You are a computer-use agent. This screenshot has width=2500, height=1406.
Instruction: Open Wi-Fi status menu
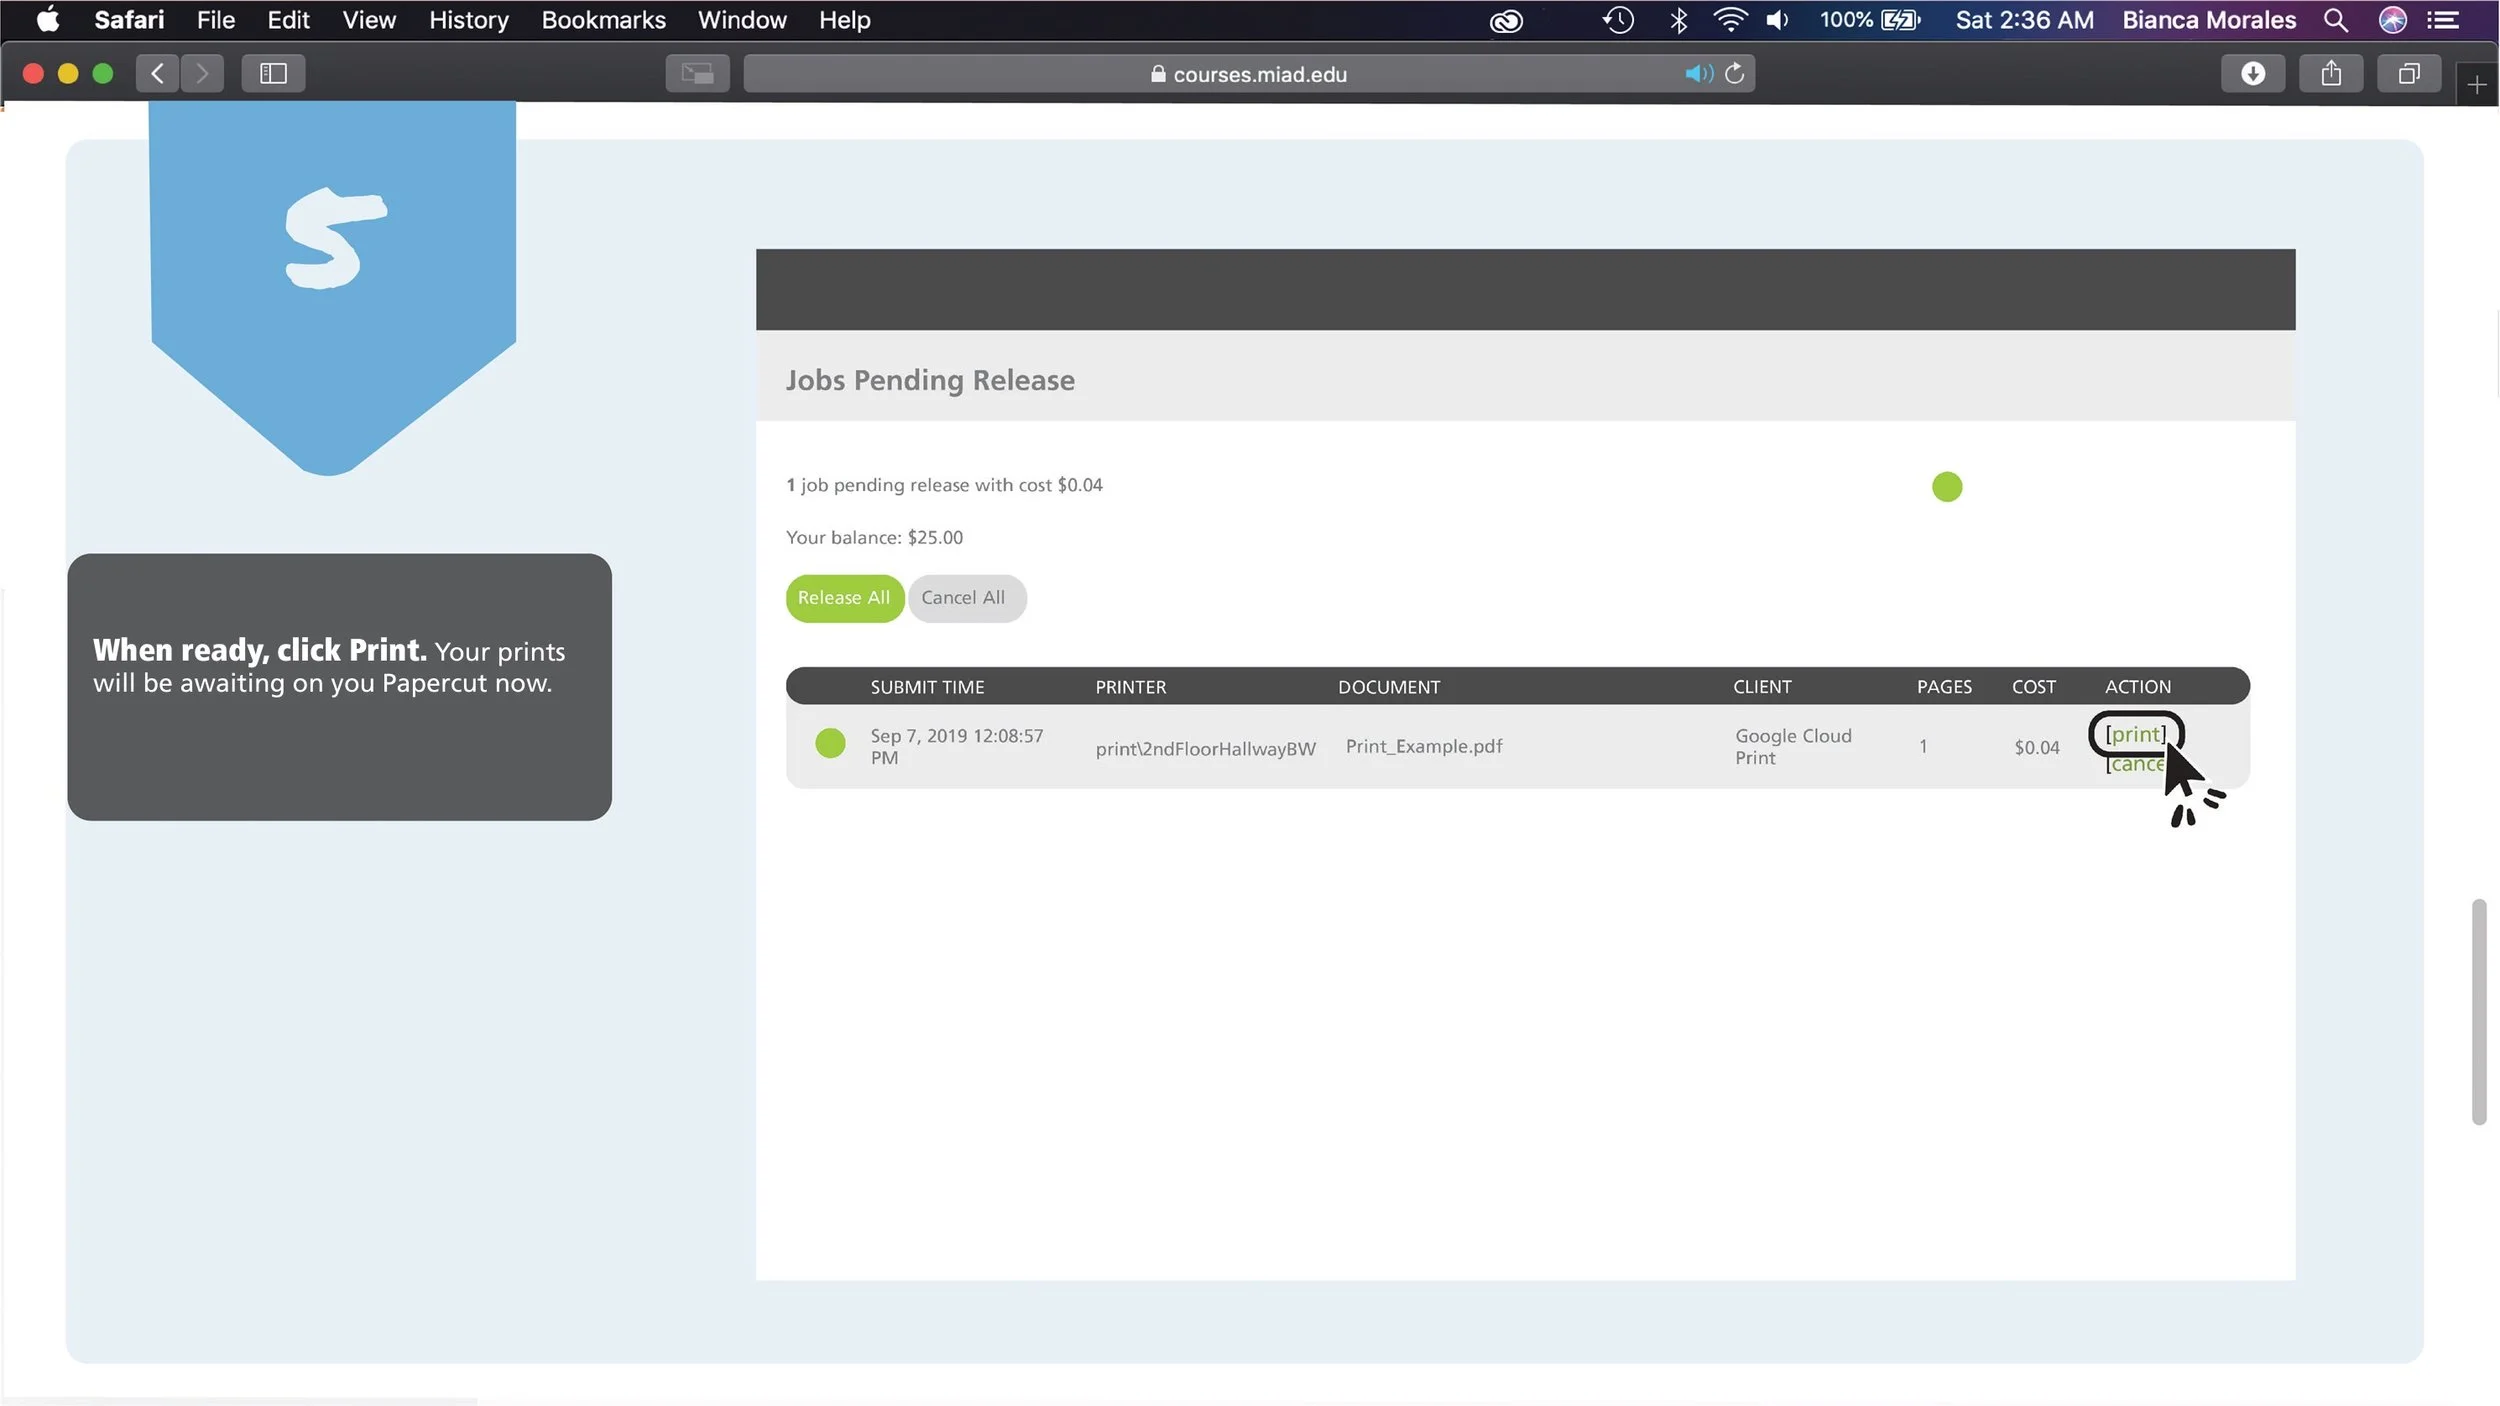click(1729, 20)
